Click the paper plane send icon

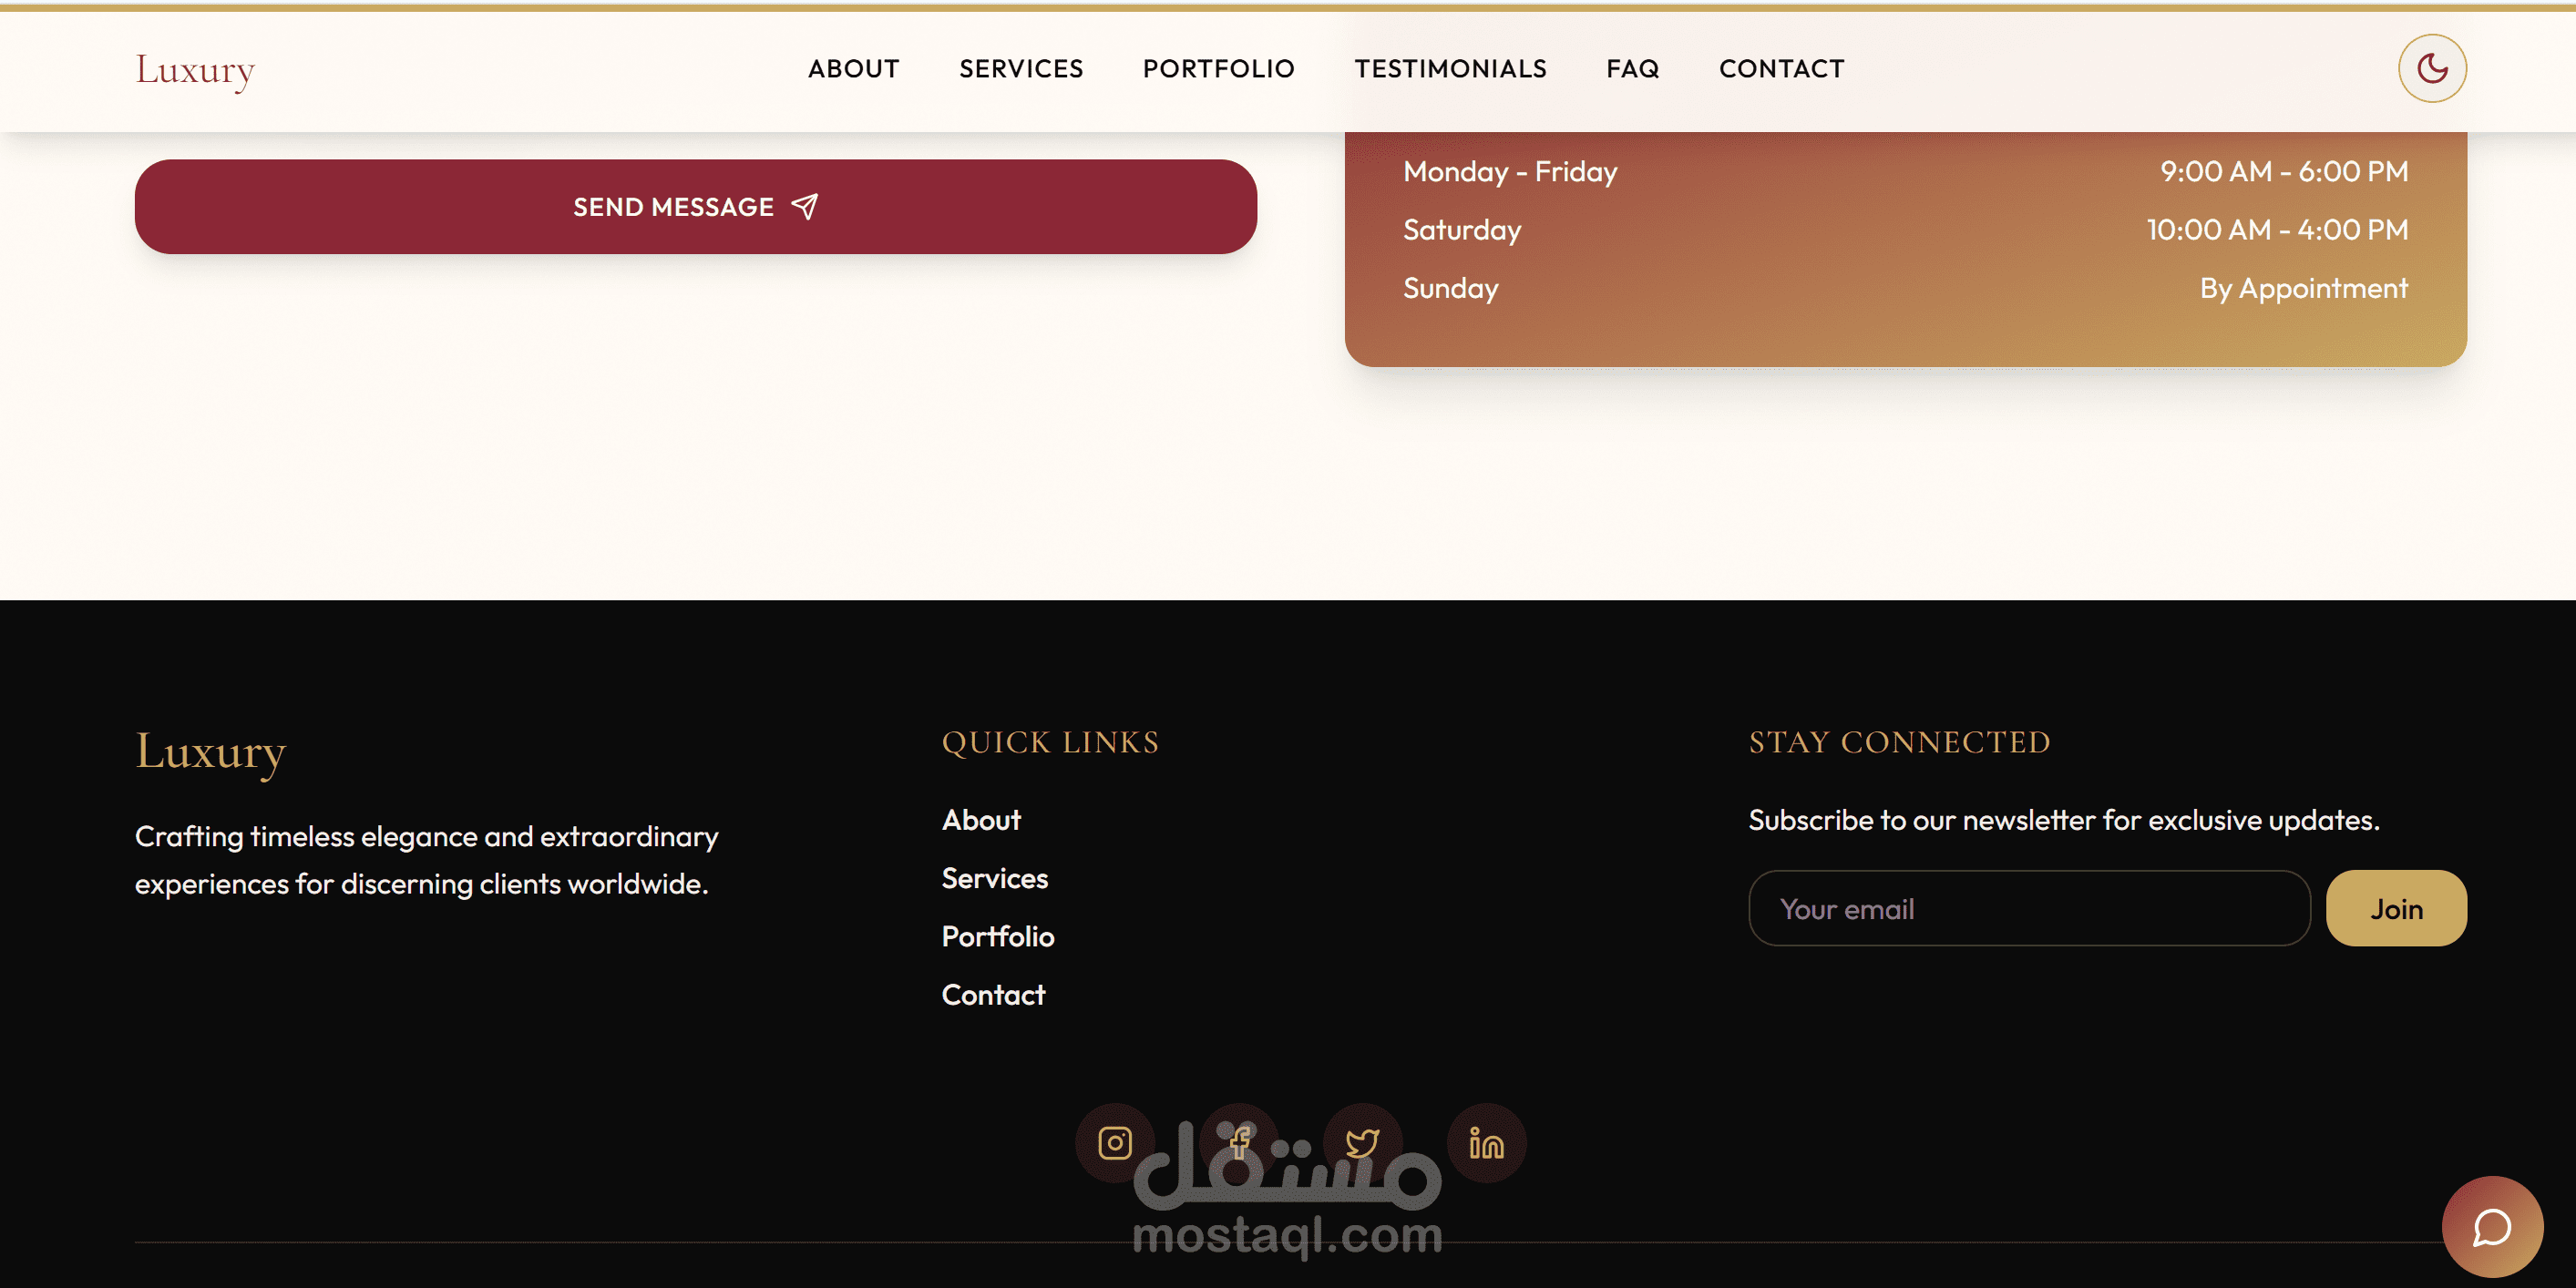coord(805,206)
